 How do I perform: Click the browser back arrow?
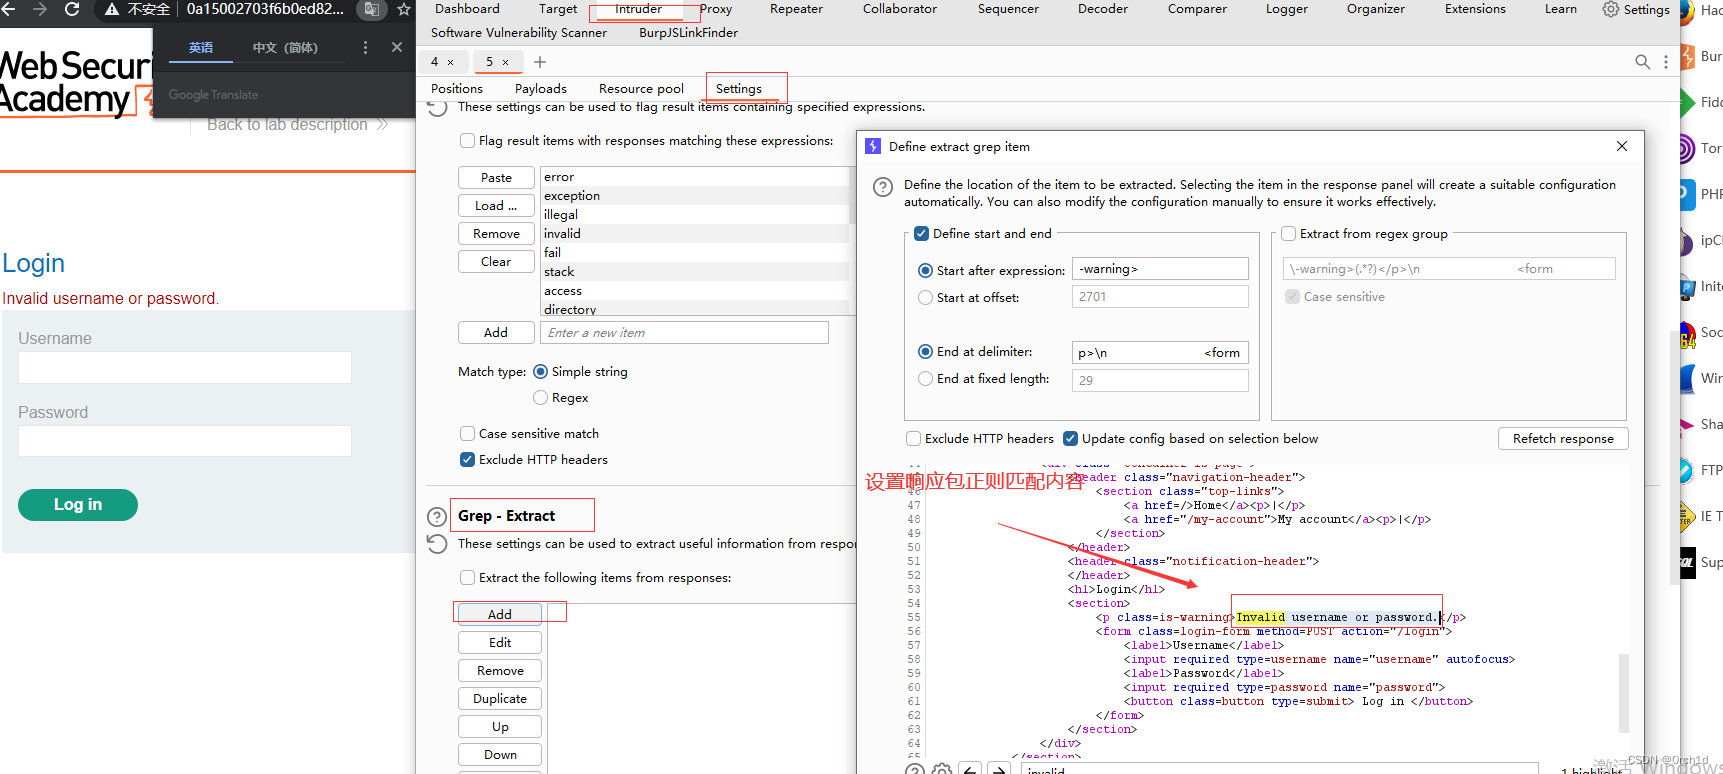[8, 9]
